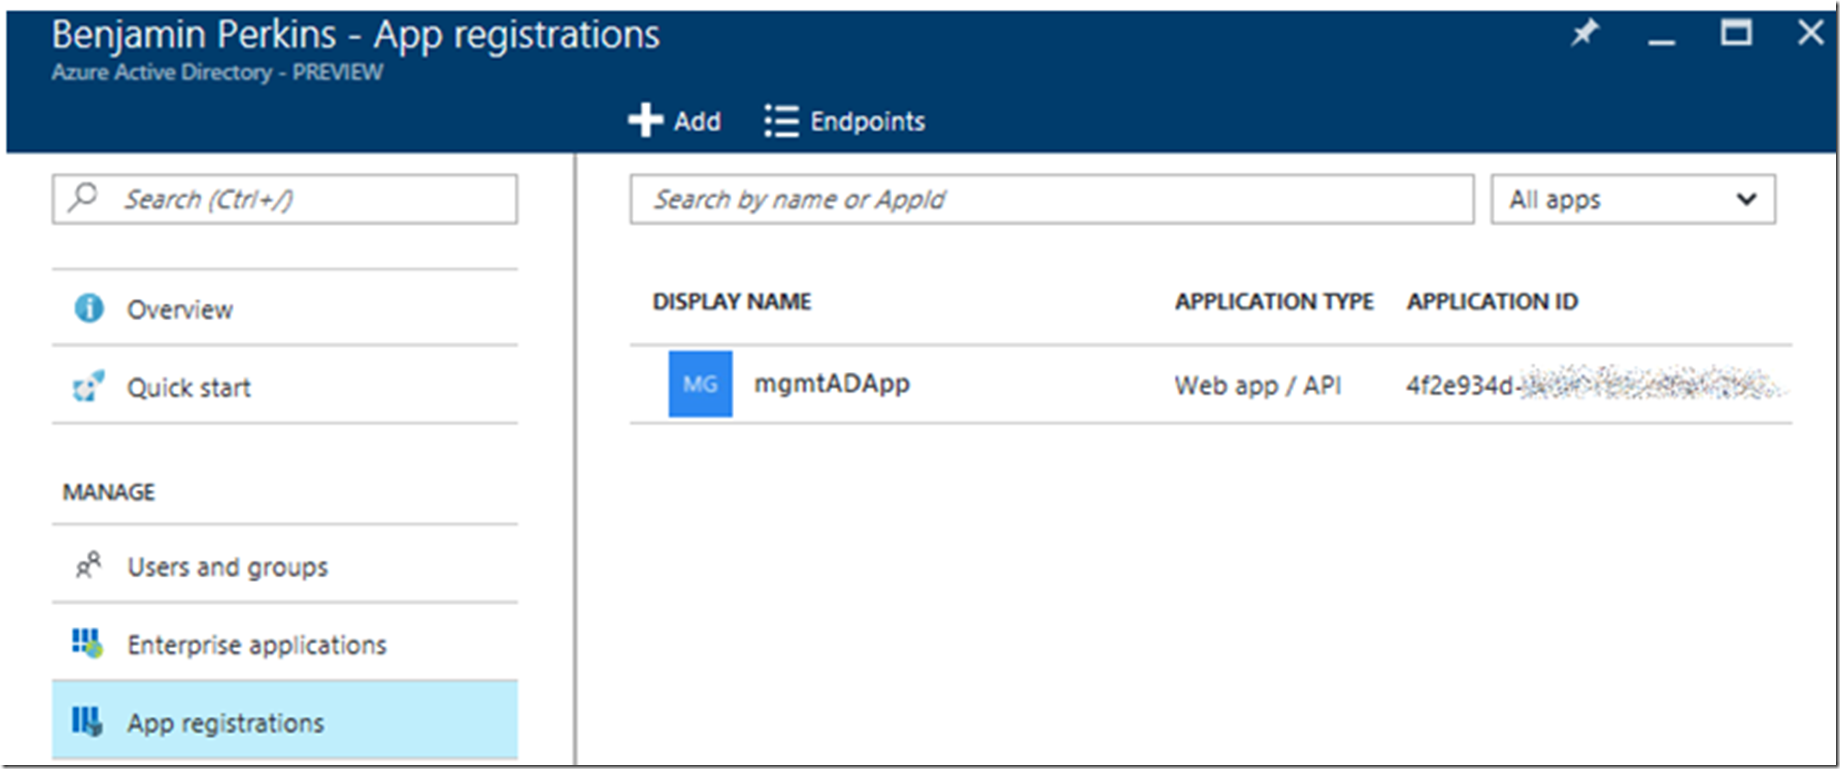Click the Quick start rocket icon

88,386
